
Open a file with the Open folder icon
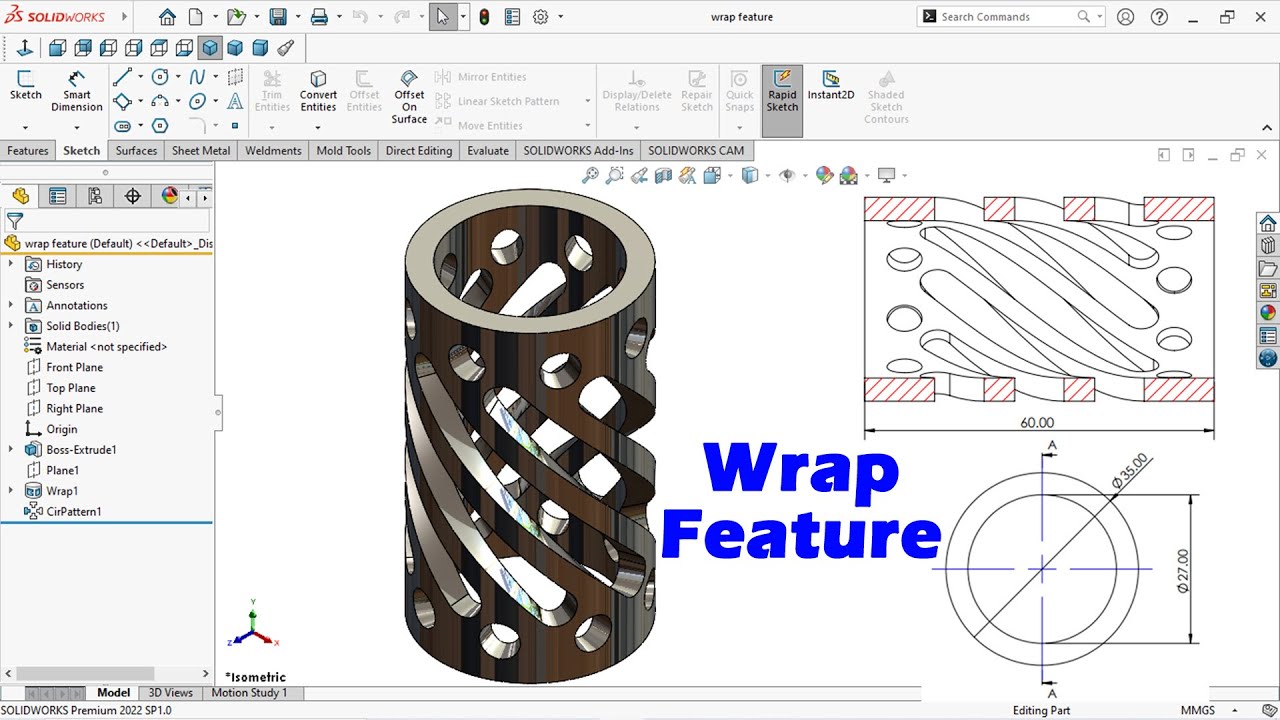coord(236,17)
